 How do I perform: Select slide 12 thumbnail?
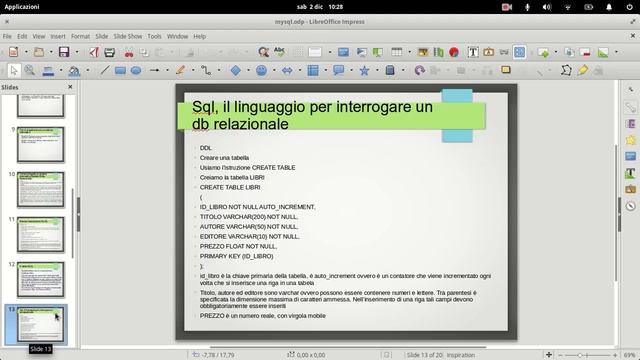(x=40, y=280)
